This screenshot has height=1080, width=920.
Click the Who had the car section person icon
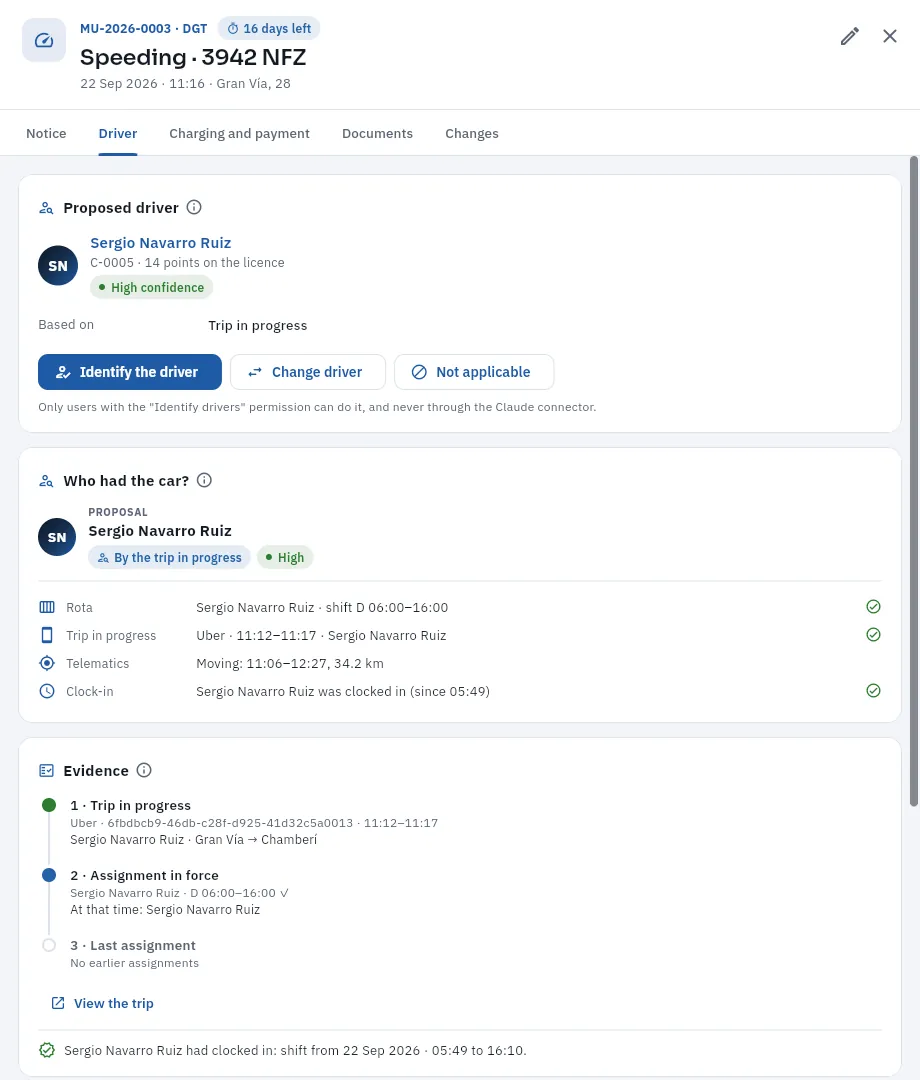click(46, 481)
